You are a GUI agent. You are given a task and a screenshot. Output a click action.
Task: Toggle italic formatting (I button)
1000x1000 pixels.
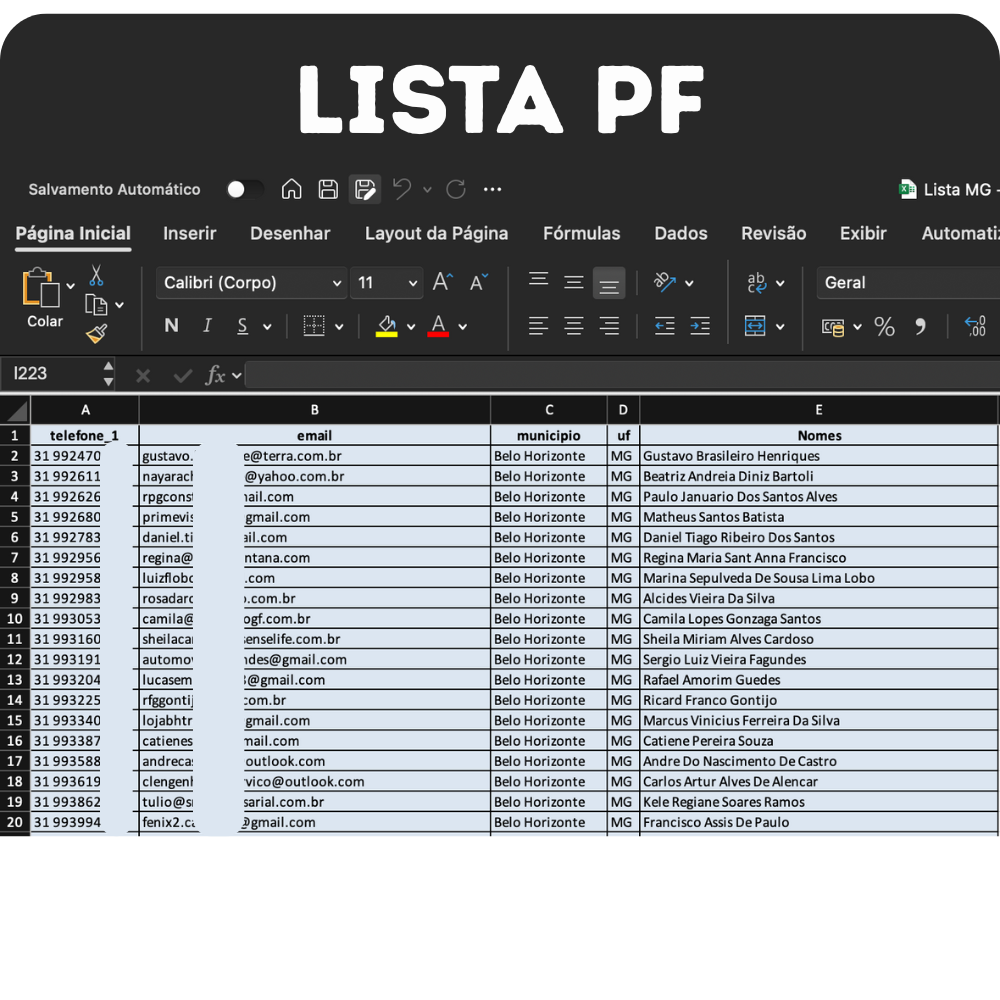click(x=207, y=326)
